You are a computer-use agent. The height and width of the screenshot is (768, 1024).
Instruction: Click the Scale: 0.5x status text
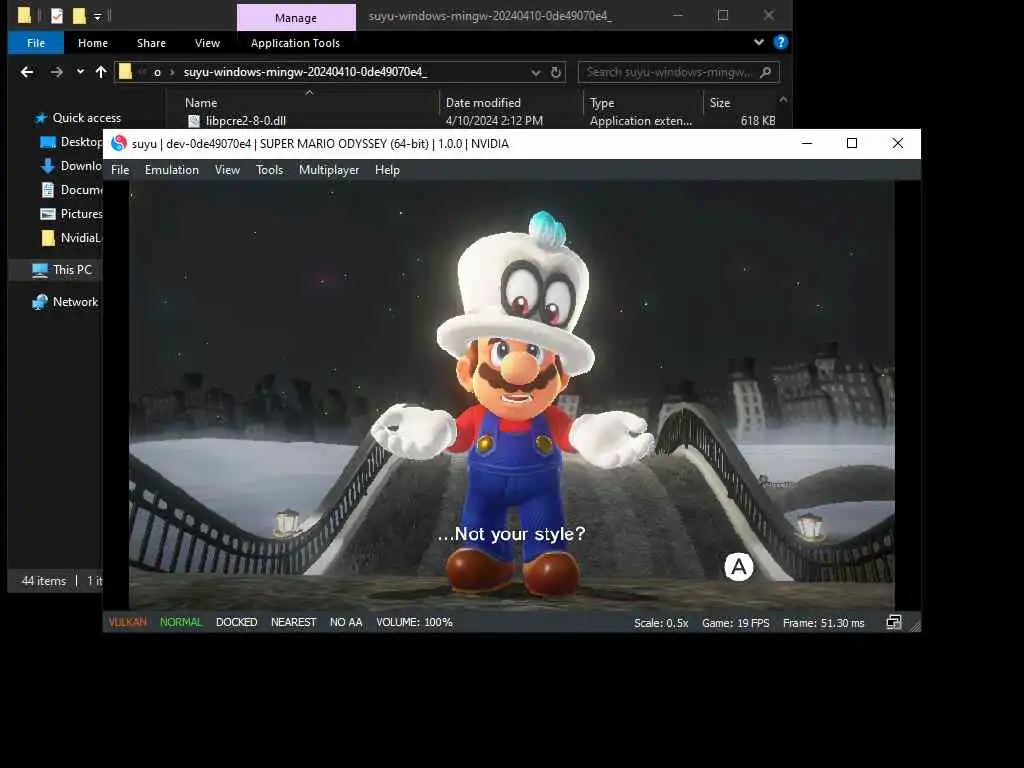(x=661, y=623)
